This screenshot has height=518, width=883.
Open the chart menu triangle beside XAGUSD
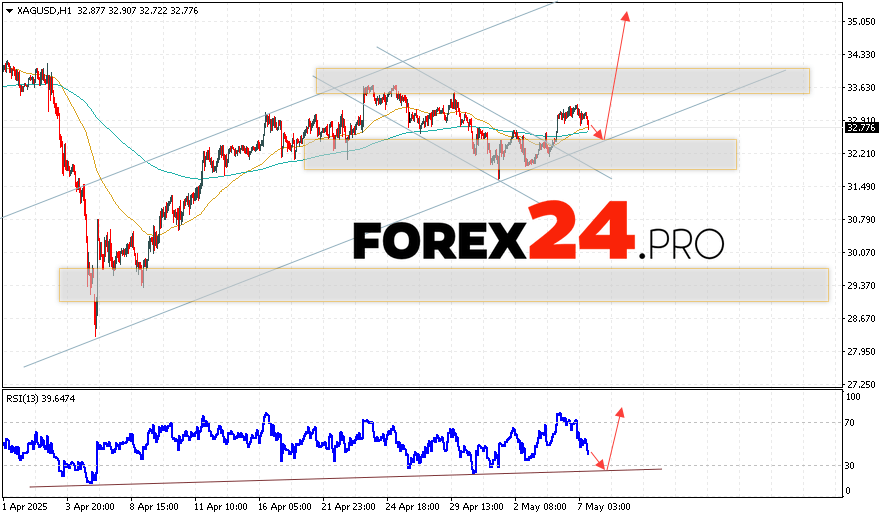[x=9, y=11]
